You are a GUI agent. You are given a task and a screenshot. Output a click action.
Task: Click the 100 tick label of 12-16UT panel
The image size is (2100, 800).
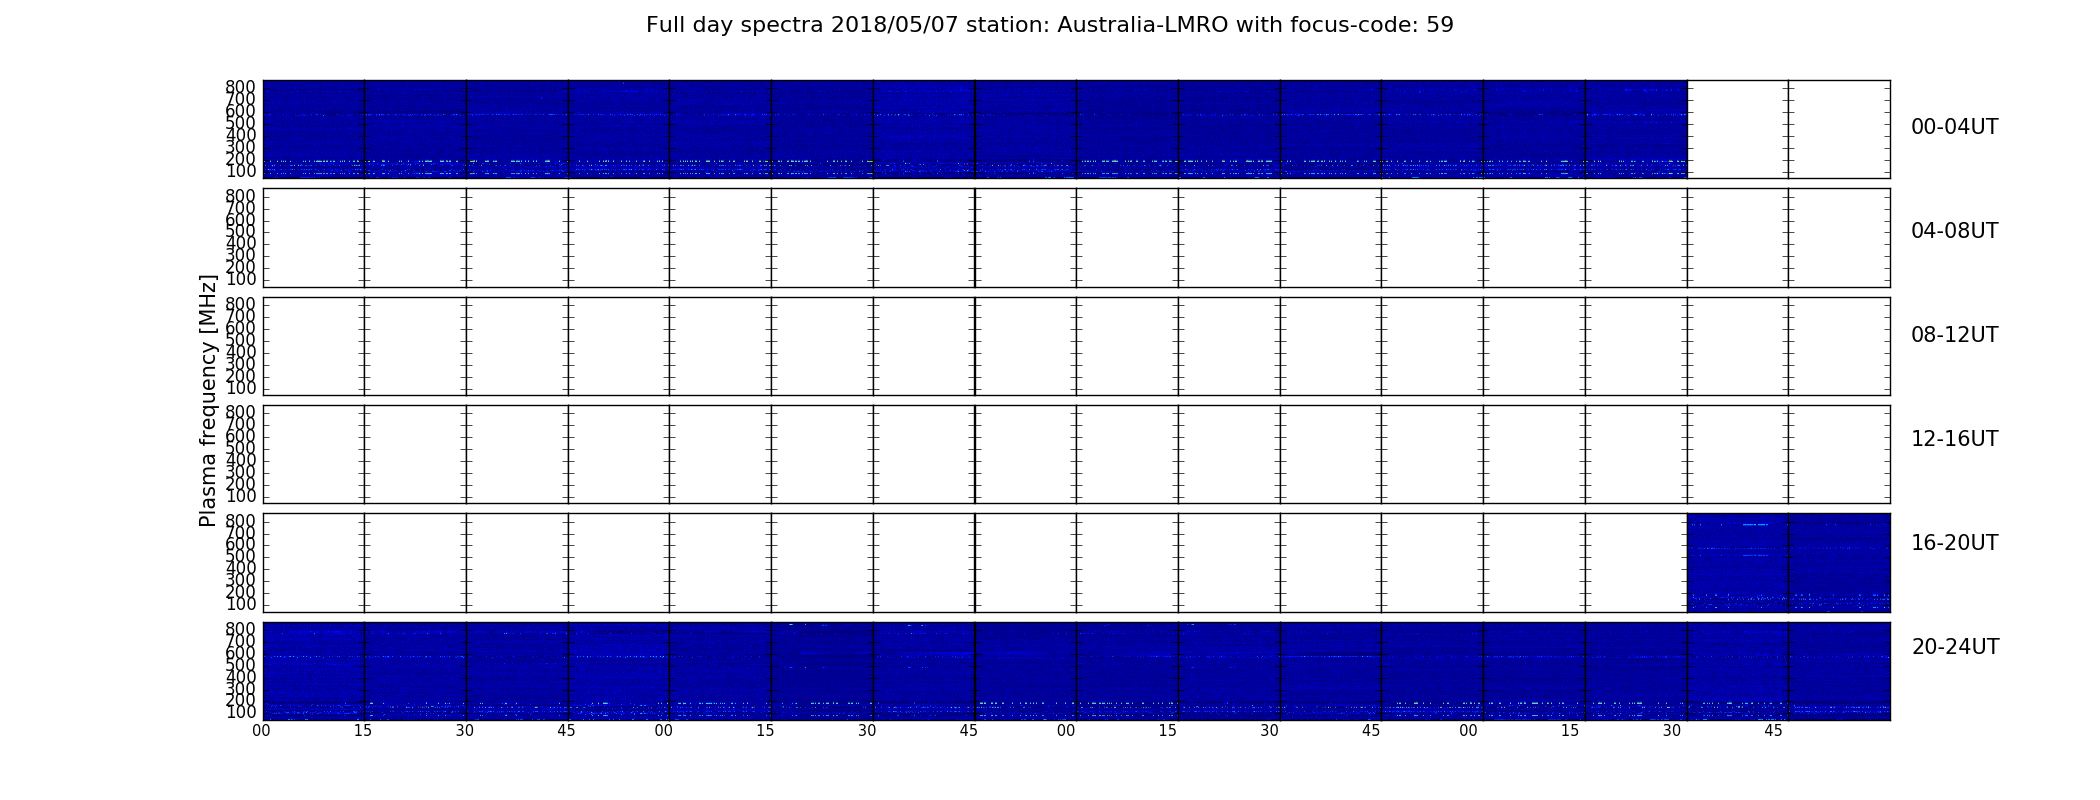tap(241, 496)
